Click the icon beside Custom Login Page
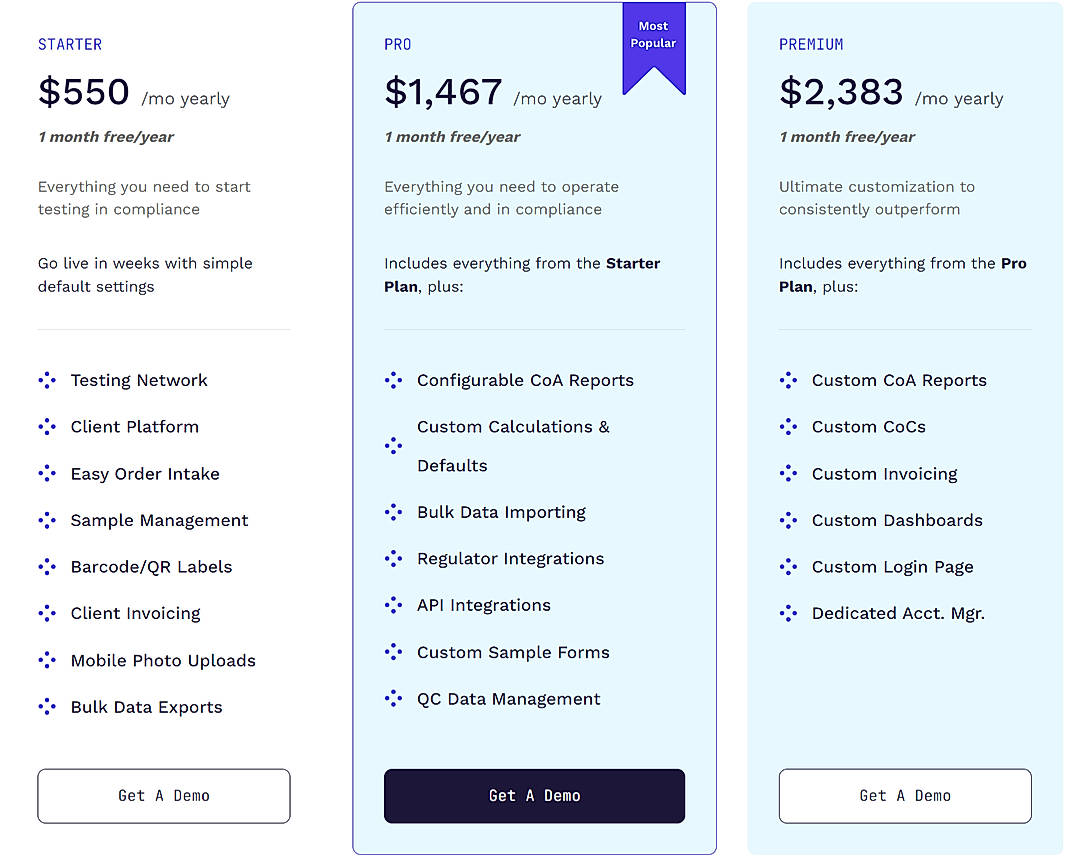Screen dimensions: 1070x862 pos(789,567)
